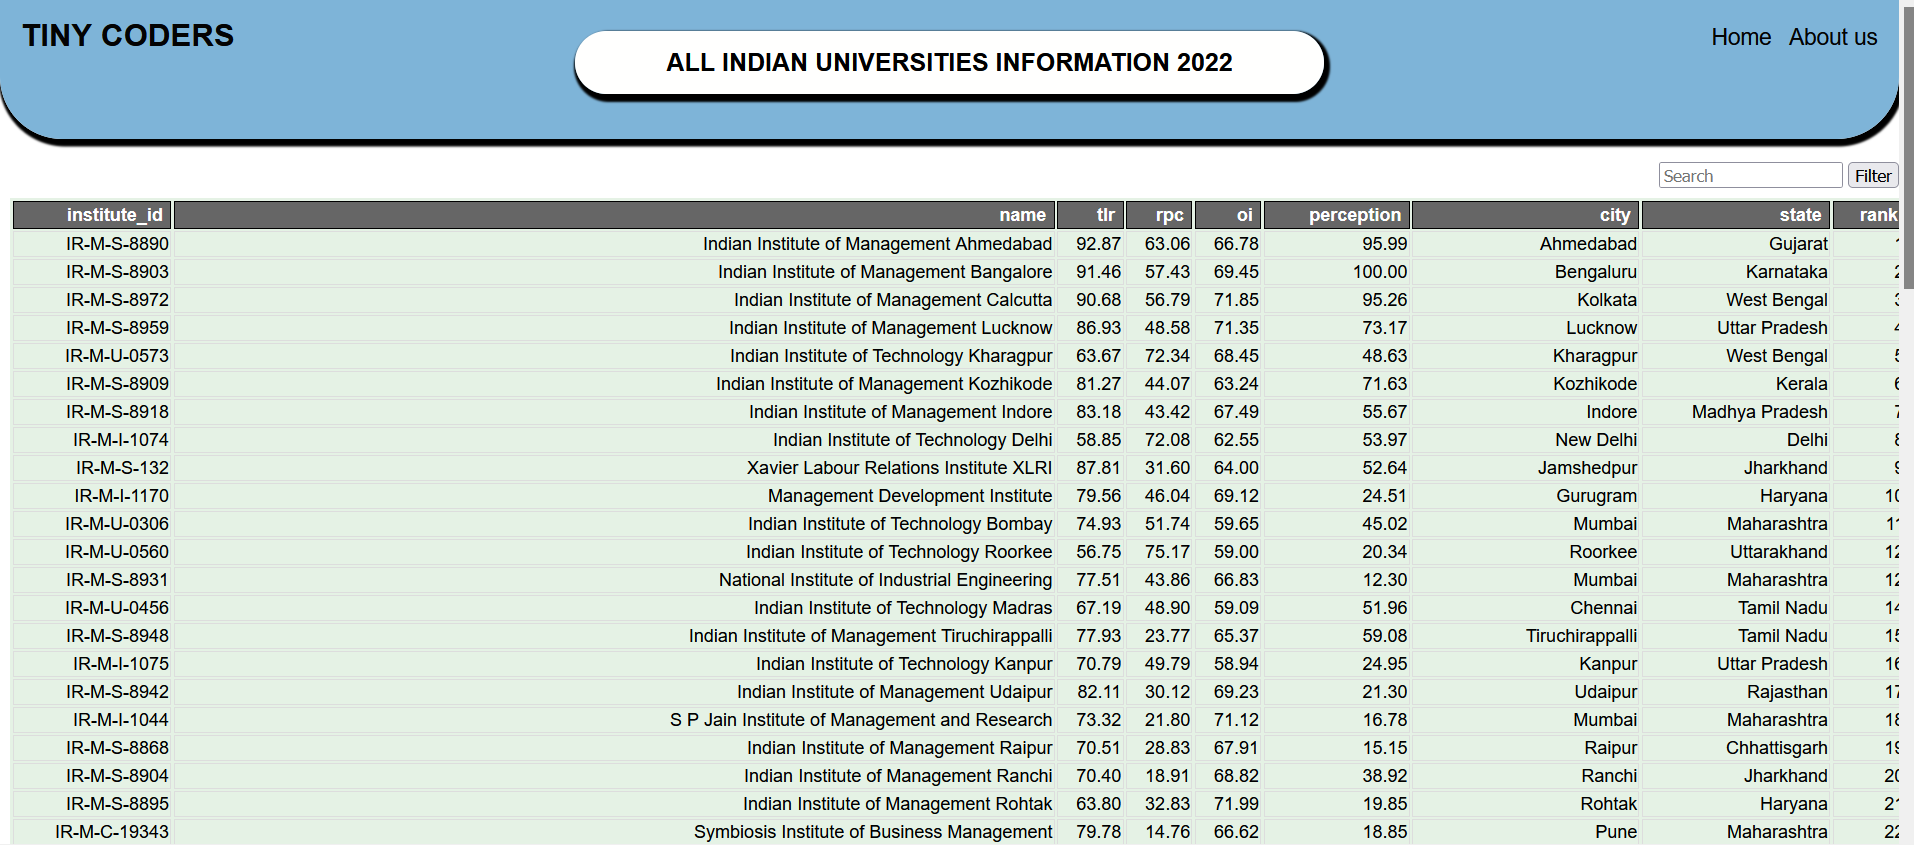Click the oi column header
1914x845 pixels.
pyautogui.click(x=1228, y=215)
